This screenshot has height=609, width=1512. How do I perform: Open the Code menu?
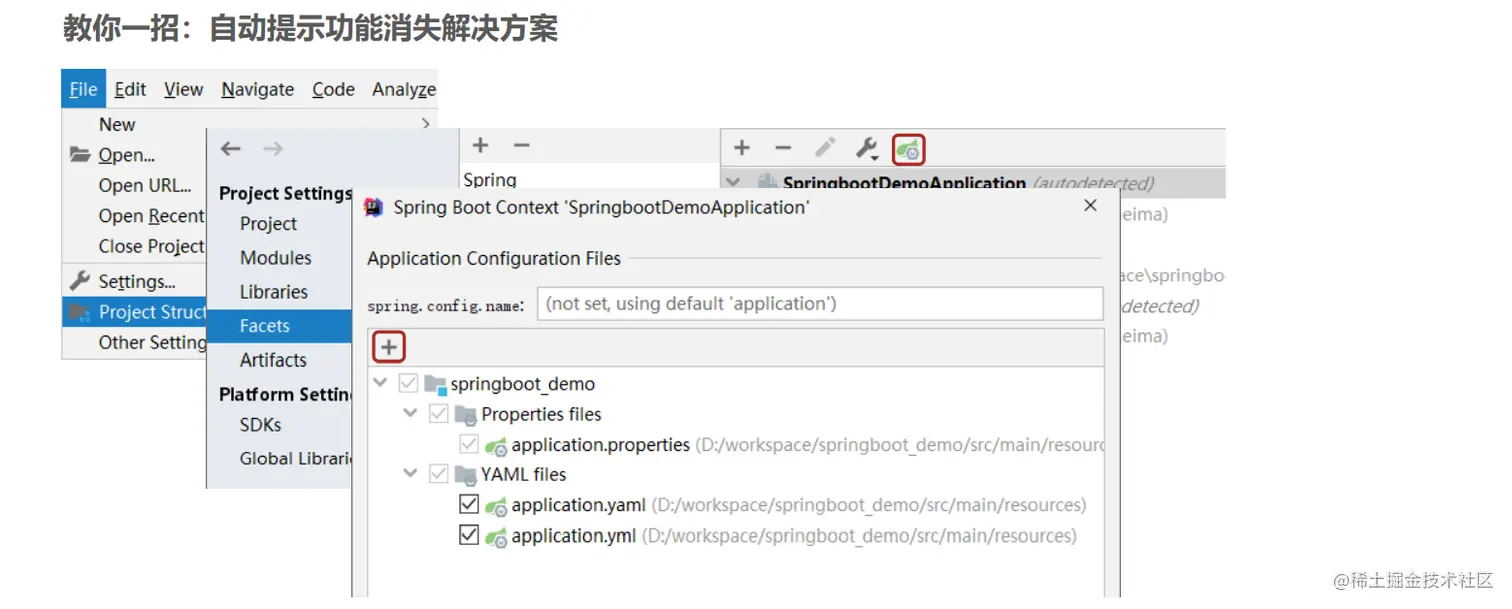(x=333, y=89)
